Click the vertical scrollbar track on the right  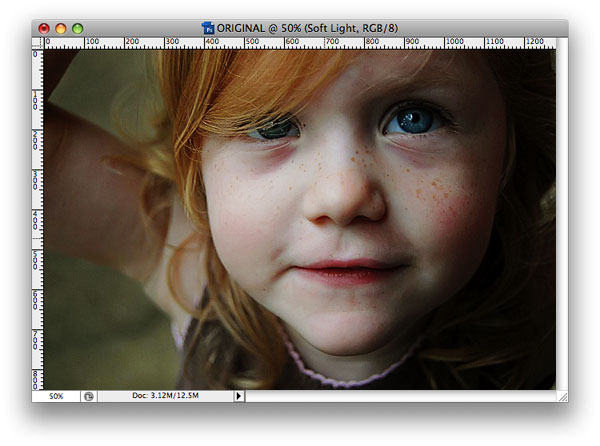pyautogui.click(x=562, y=214)
